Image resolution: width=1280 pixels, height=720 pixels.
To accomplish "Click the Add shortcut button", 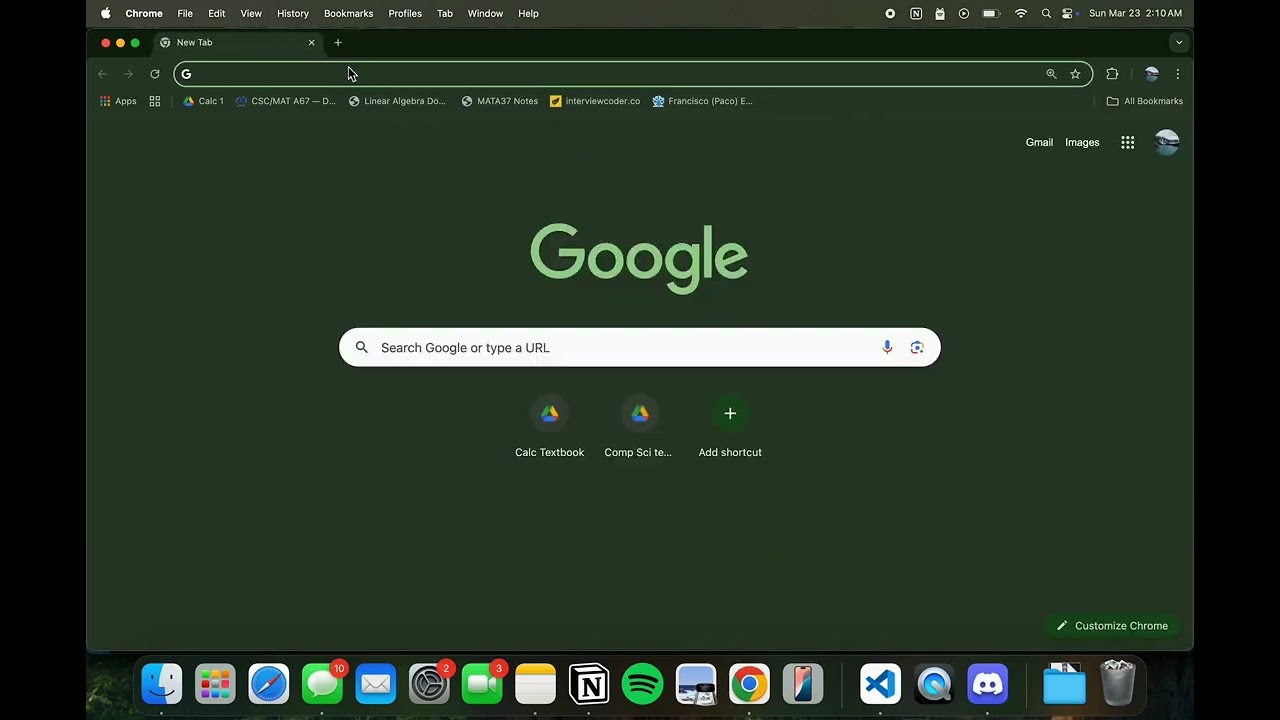I will [730, 428].
